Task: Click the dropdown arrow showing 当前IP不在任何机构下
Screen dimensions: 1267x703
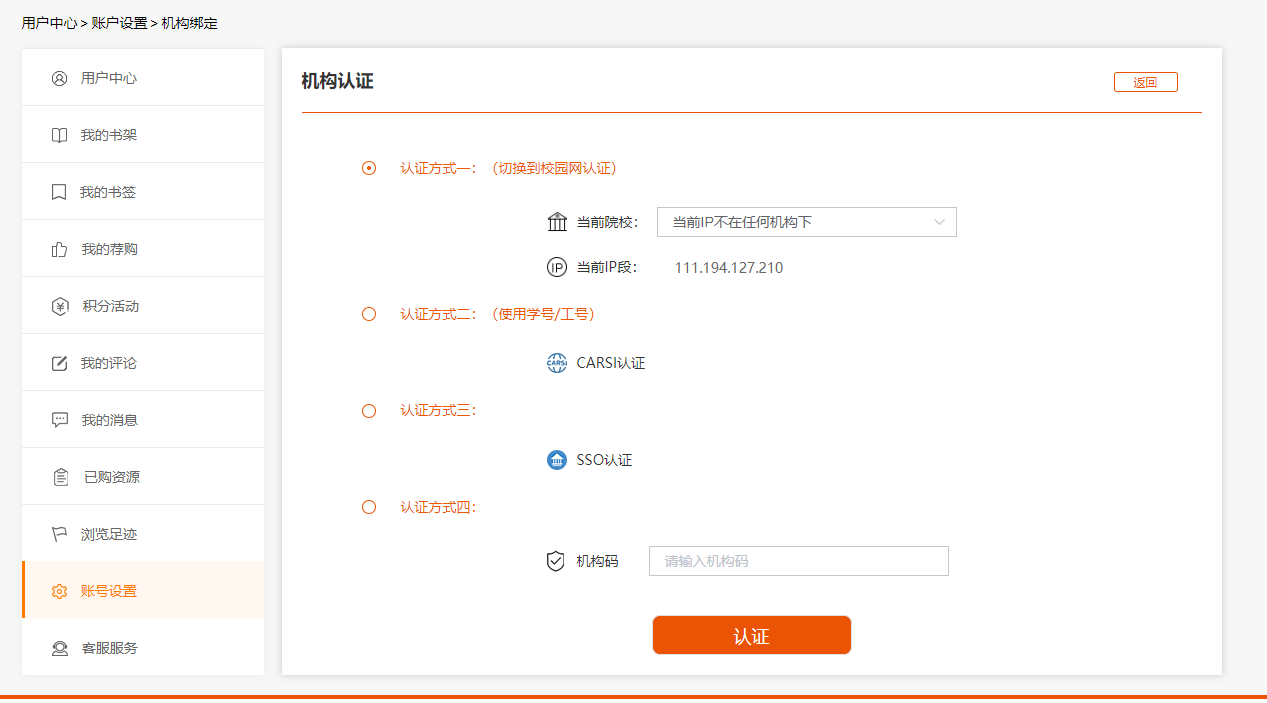Action: [938, 221]
